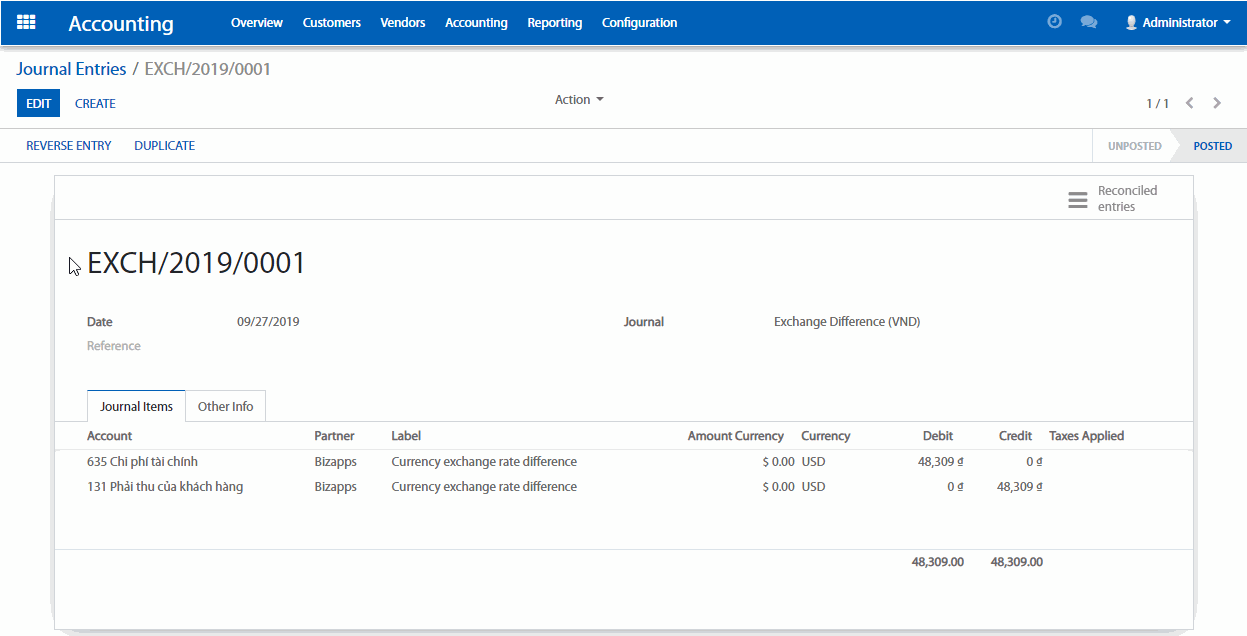
Task: Select the Journal Items tab
Action: click(136, 407)
